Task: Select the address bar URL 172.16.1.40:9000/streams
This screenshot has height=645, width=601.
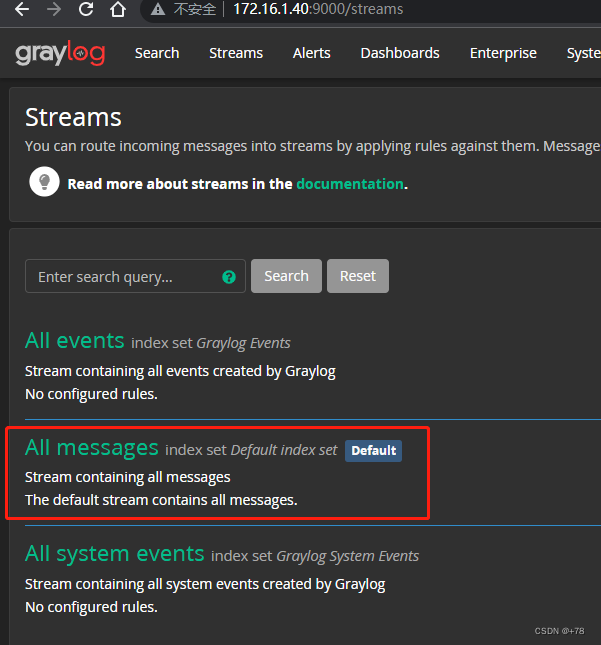Action: (x=318, y=9)
